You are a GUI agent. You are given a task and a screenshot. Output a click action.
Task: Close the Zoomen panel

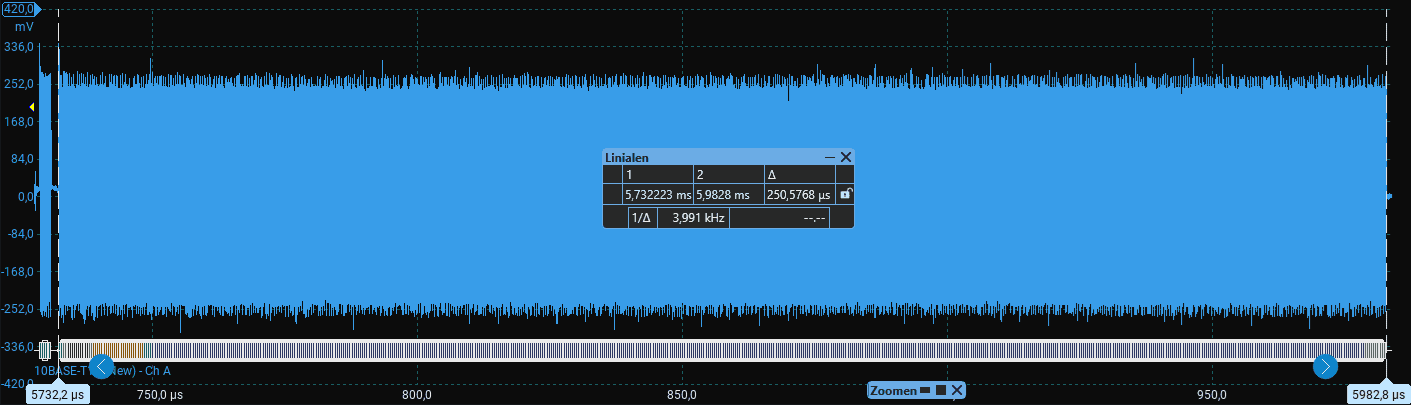[x=957, y=390]
